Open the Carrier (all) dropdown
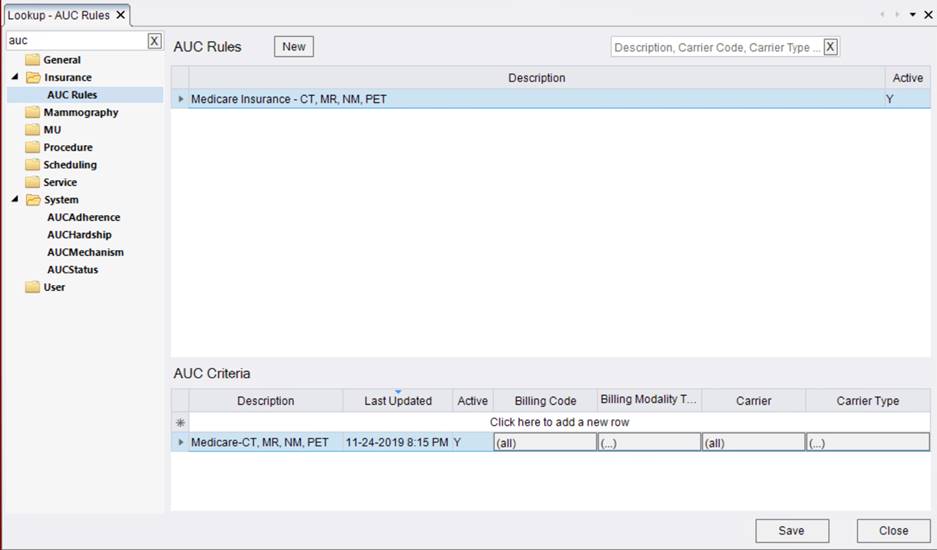Image resolution: width=937 pixels, height=550 pixels. [x=753, y=443]
